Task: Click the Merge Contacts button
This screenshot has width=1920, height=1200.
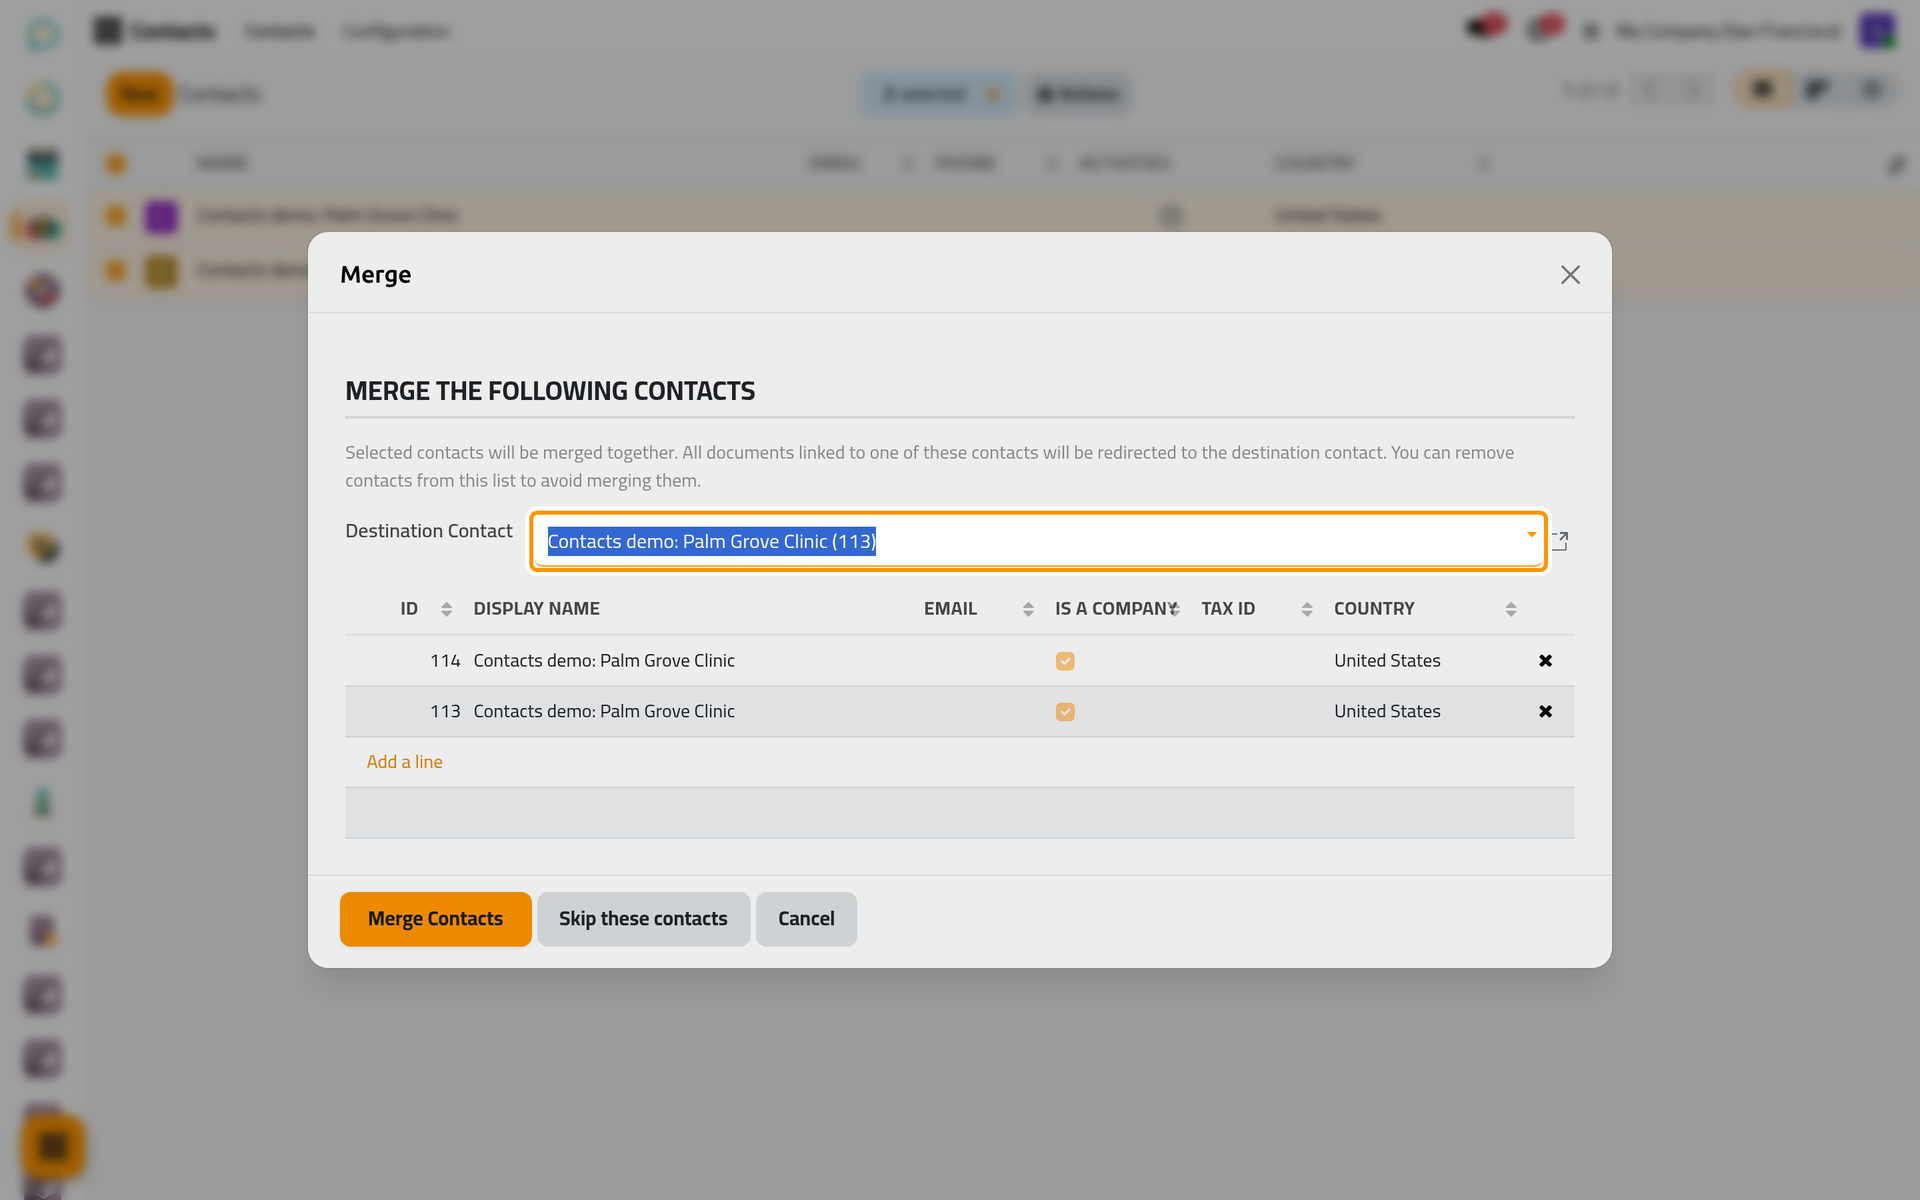Action: pyautogui.click(x=435, y=919)
